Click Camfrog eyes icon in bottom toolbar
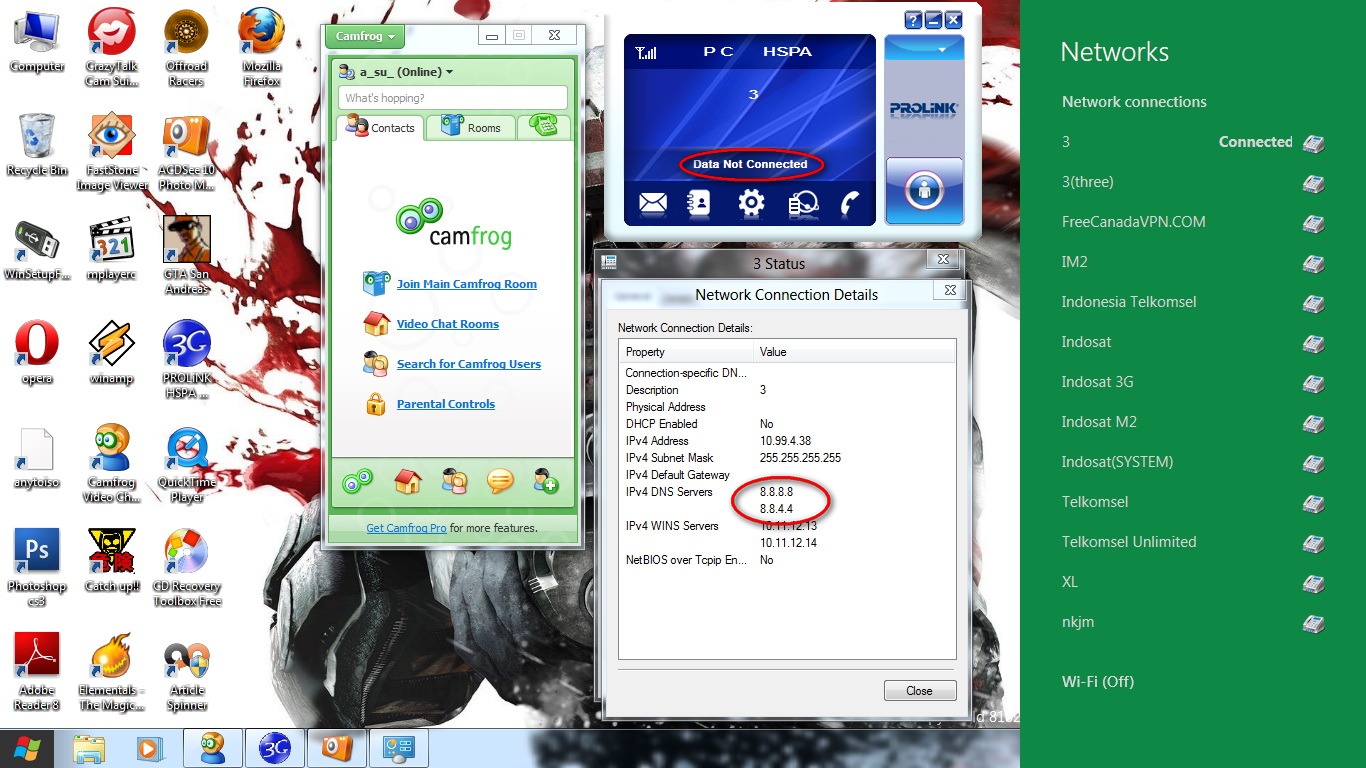The width and height of the screenshot is (1366, 768). point(357,481)
